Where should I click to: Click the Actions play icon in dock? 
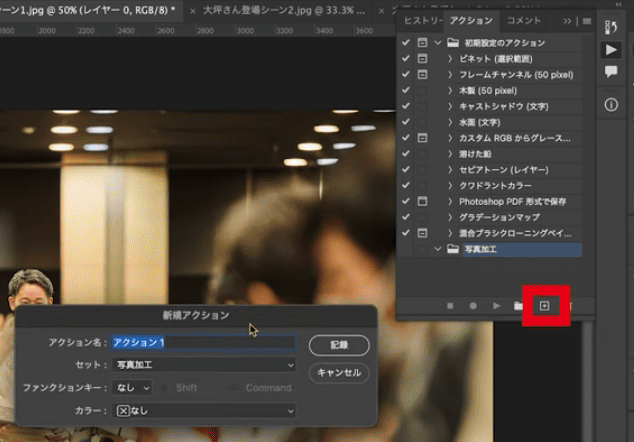(611, 49)
